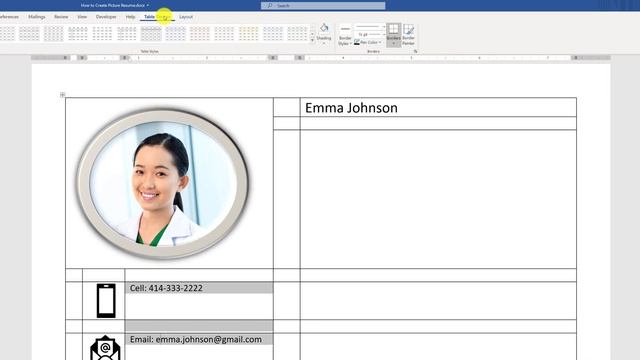
Task: Open the document title dropdown in the title bar
Action: (148, 6)
